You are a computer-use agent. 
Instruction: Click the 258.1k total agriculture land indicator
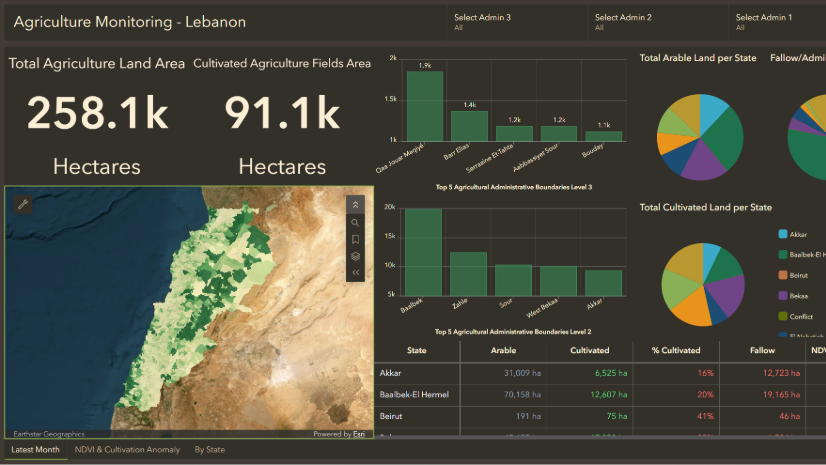tap(97, 113)
